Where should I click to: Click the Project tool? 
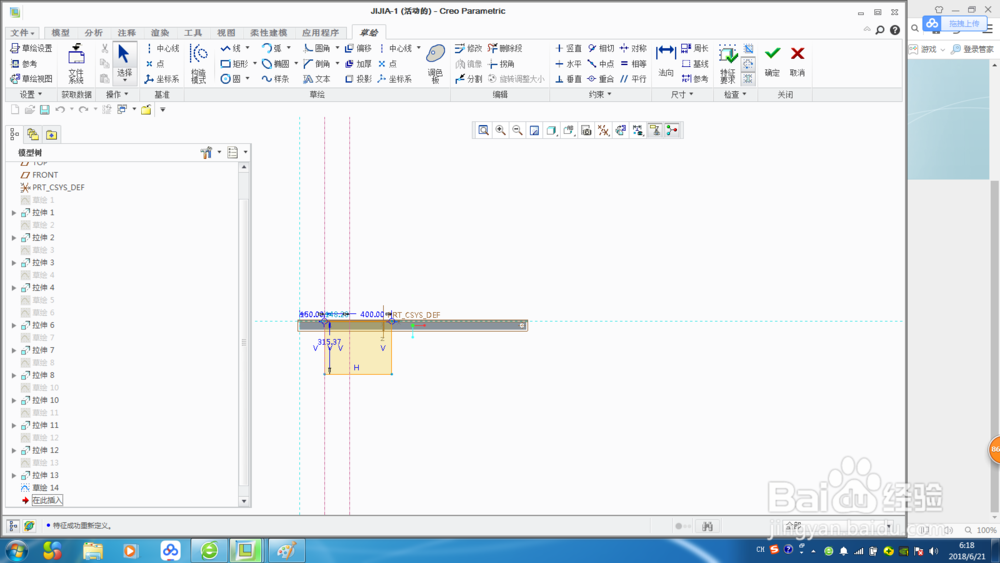pyautogui.click(x=358, y=79)
